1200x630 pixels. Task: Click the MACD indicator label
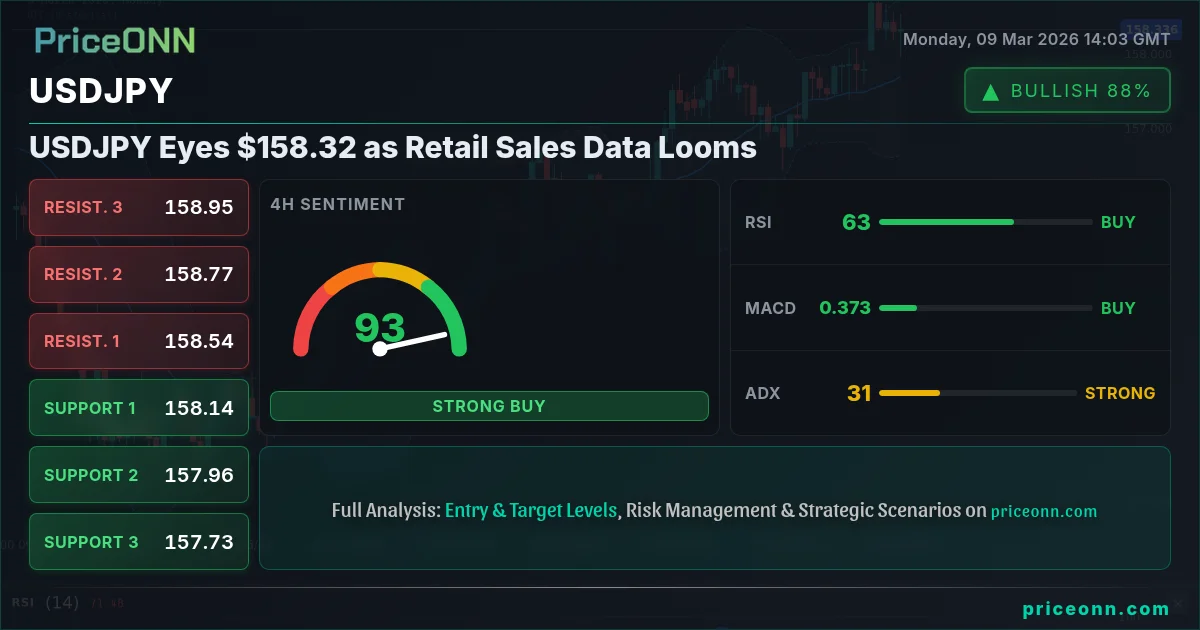coord(770,308)
